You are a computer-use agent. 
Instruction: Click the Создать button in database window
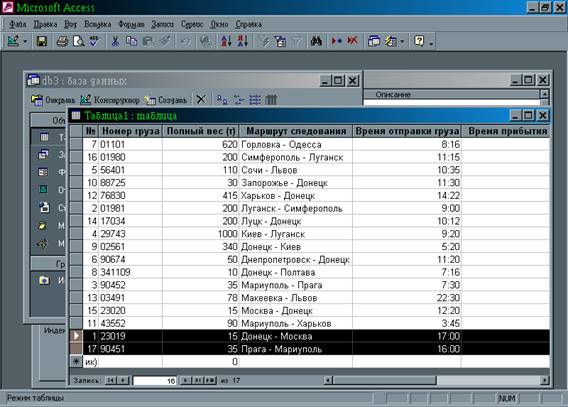coord(166,100)
